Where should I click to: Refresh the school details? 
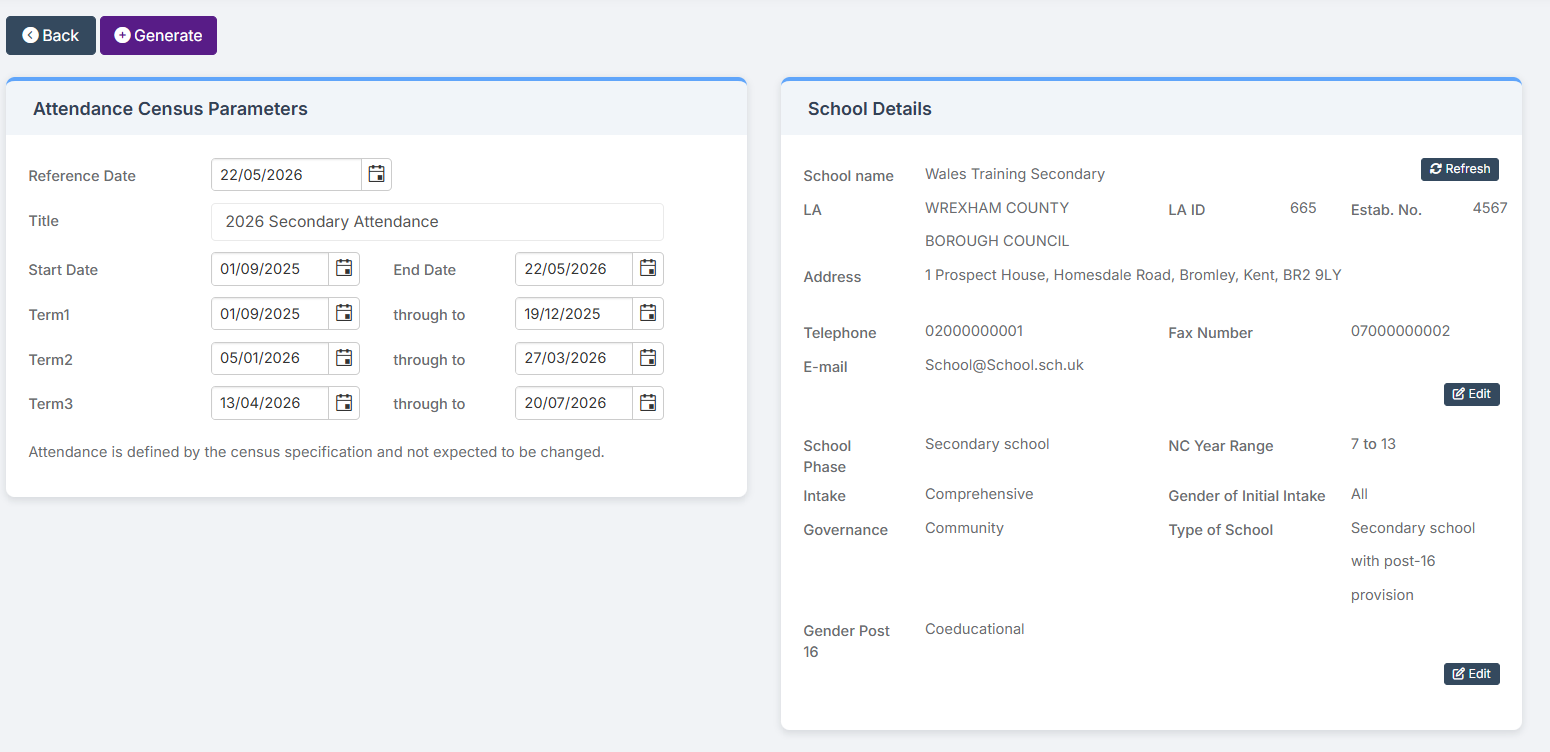(x=1460, y=169)
